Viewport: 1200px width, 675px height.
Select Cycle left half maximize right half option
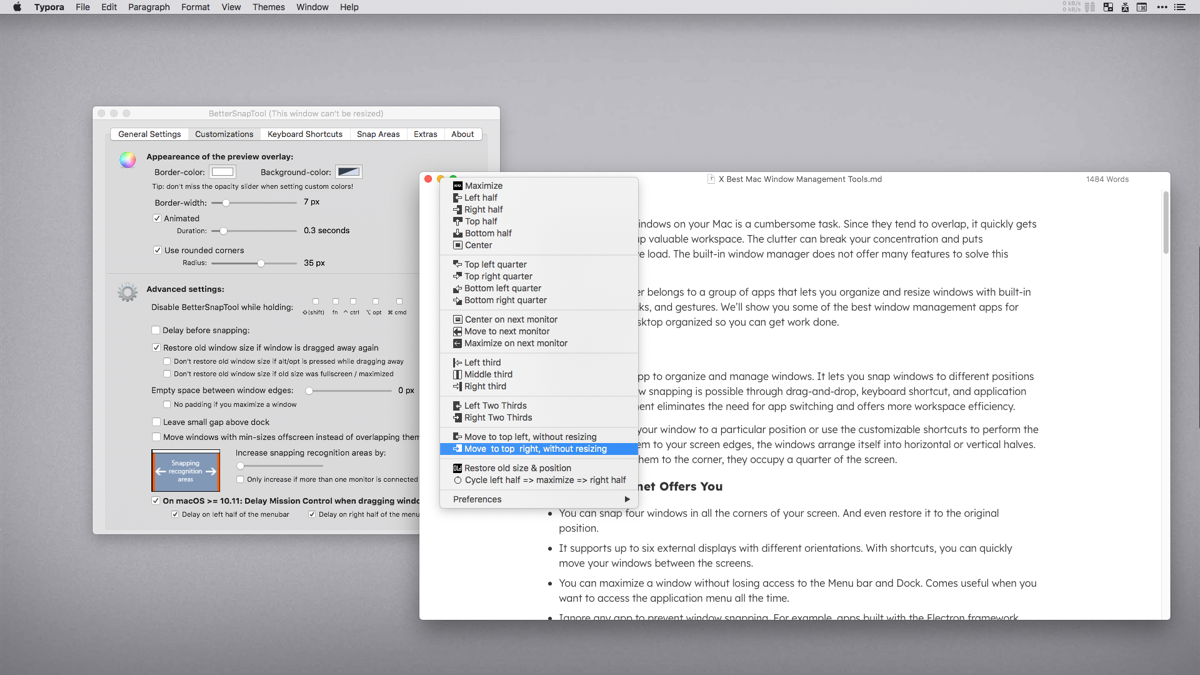[x=538, y=480]
